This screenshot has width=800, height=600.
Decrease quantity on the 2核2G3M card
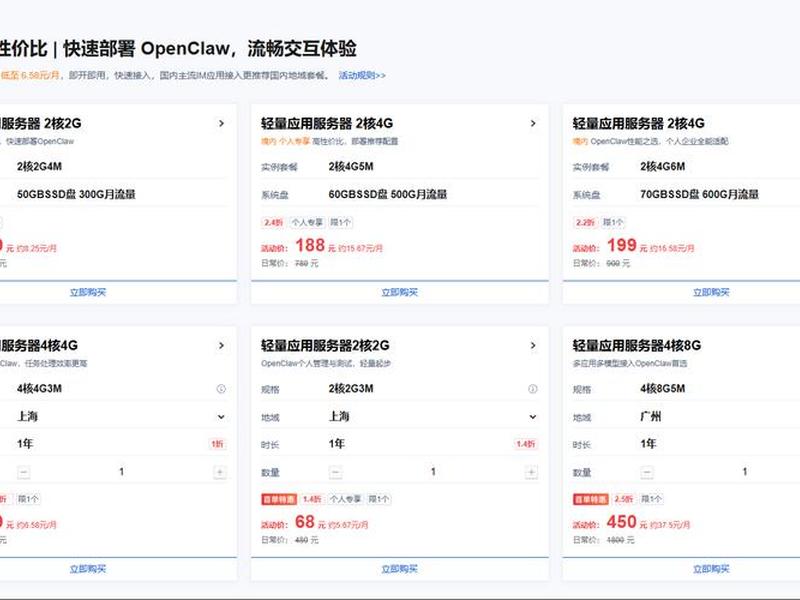coord(335,472)
